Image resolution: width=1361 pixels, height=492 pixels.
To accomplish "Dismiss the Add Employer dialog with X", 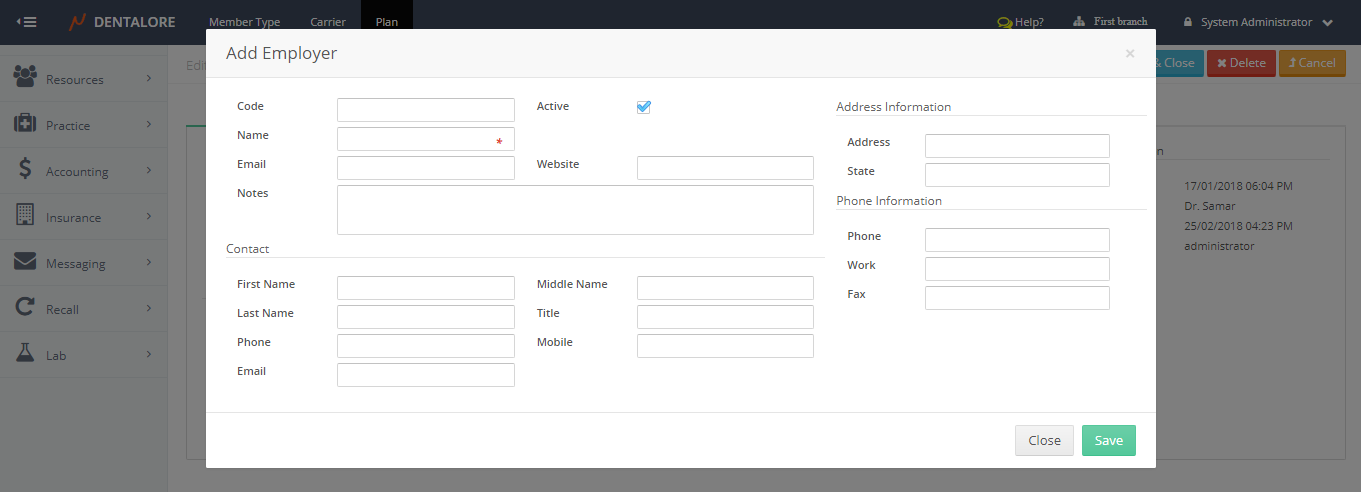I will point(1130,54).
